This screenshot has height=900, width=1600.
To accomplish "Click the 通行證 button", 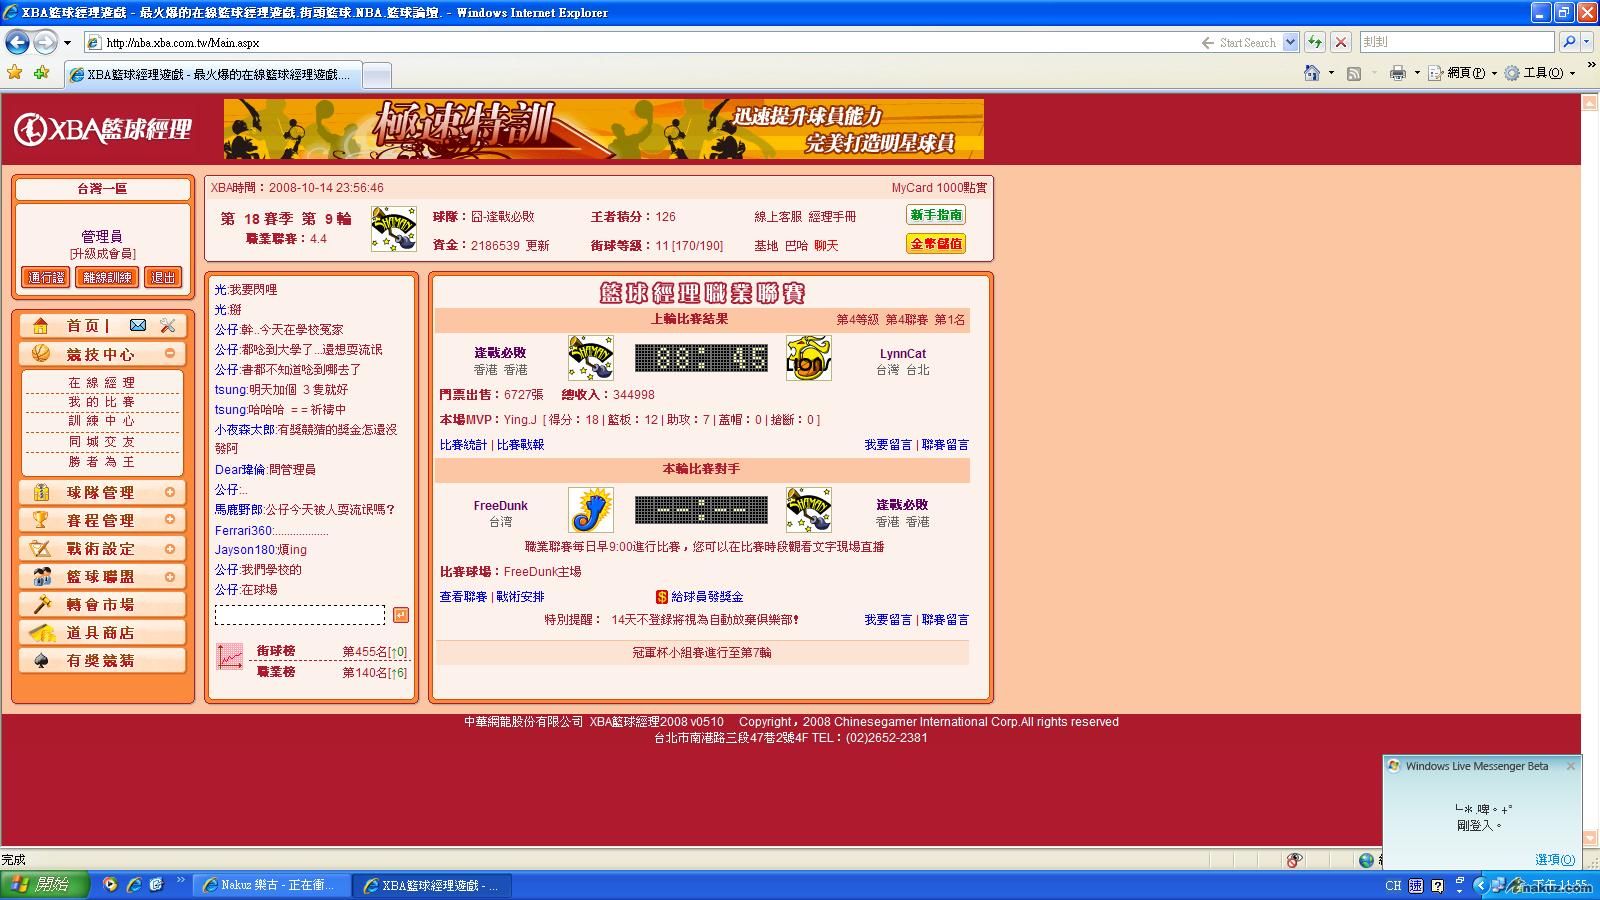I will [46, 277].
